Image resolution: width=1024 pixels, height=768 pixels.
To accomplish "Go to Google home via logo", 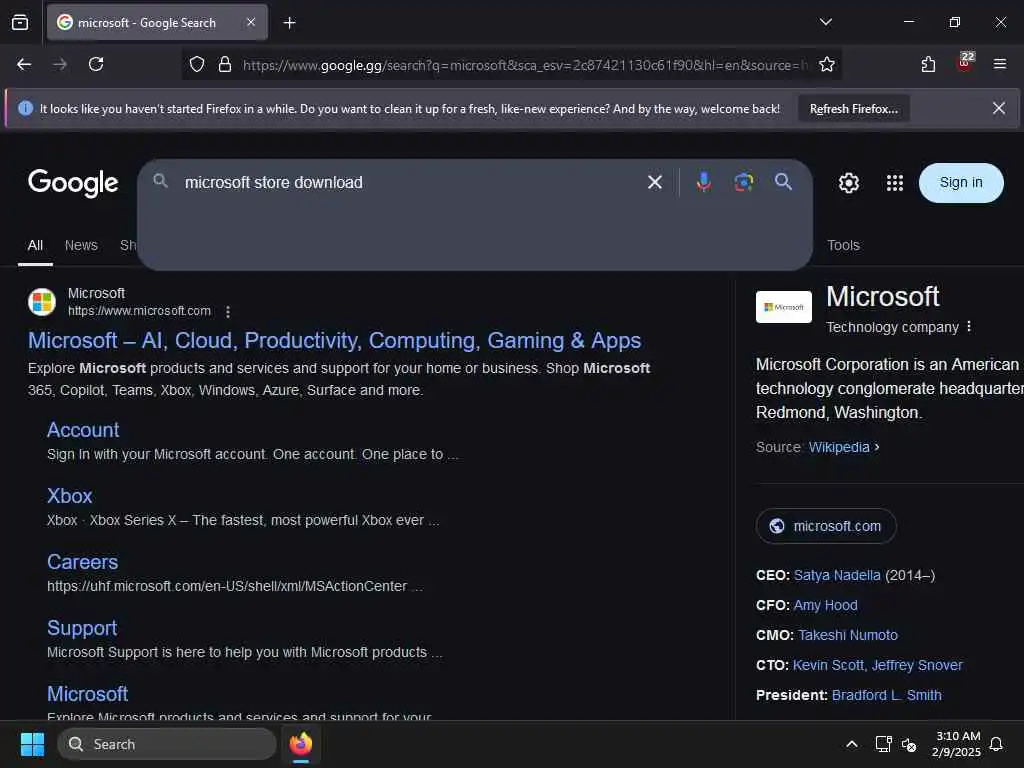I will pyautogui.click(x=73, y=184).
